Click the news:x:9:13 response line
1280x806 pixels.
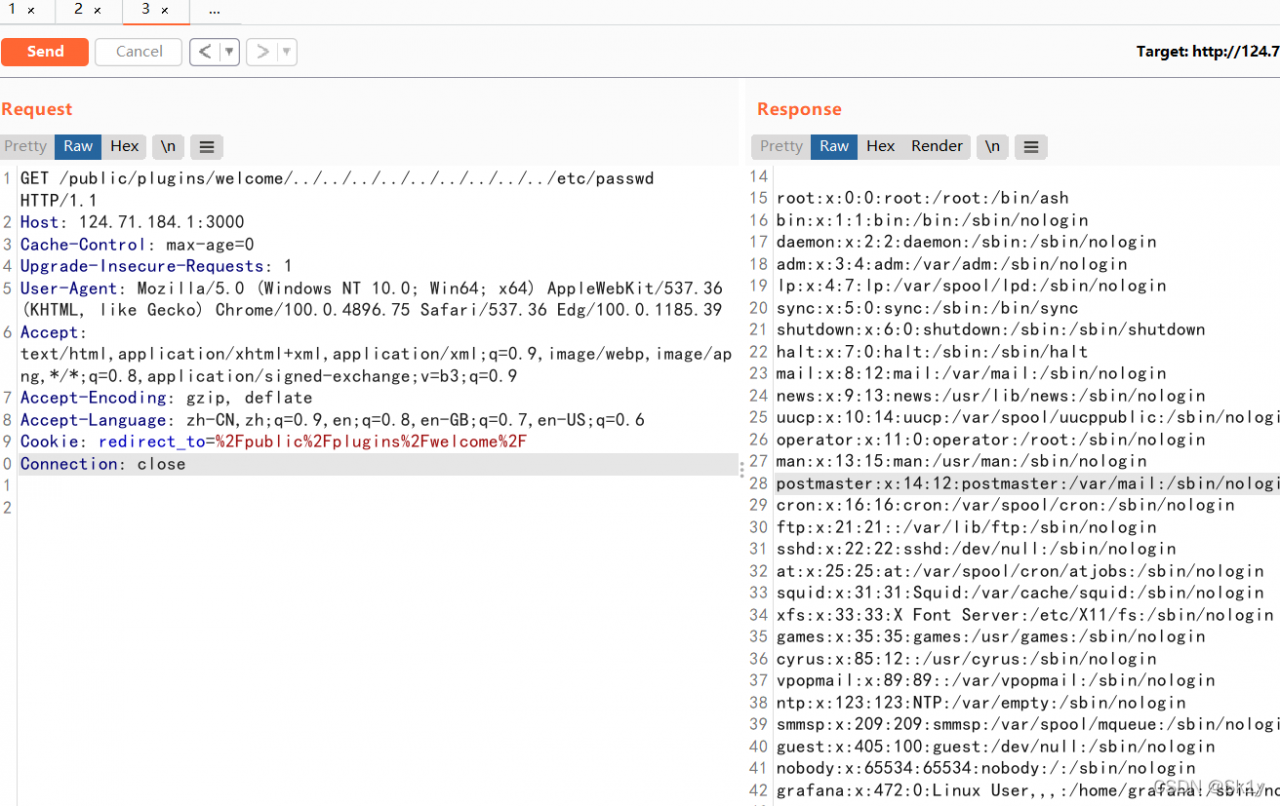click(990, 396)
